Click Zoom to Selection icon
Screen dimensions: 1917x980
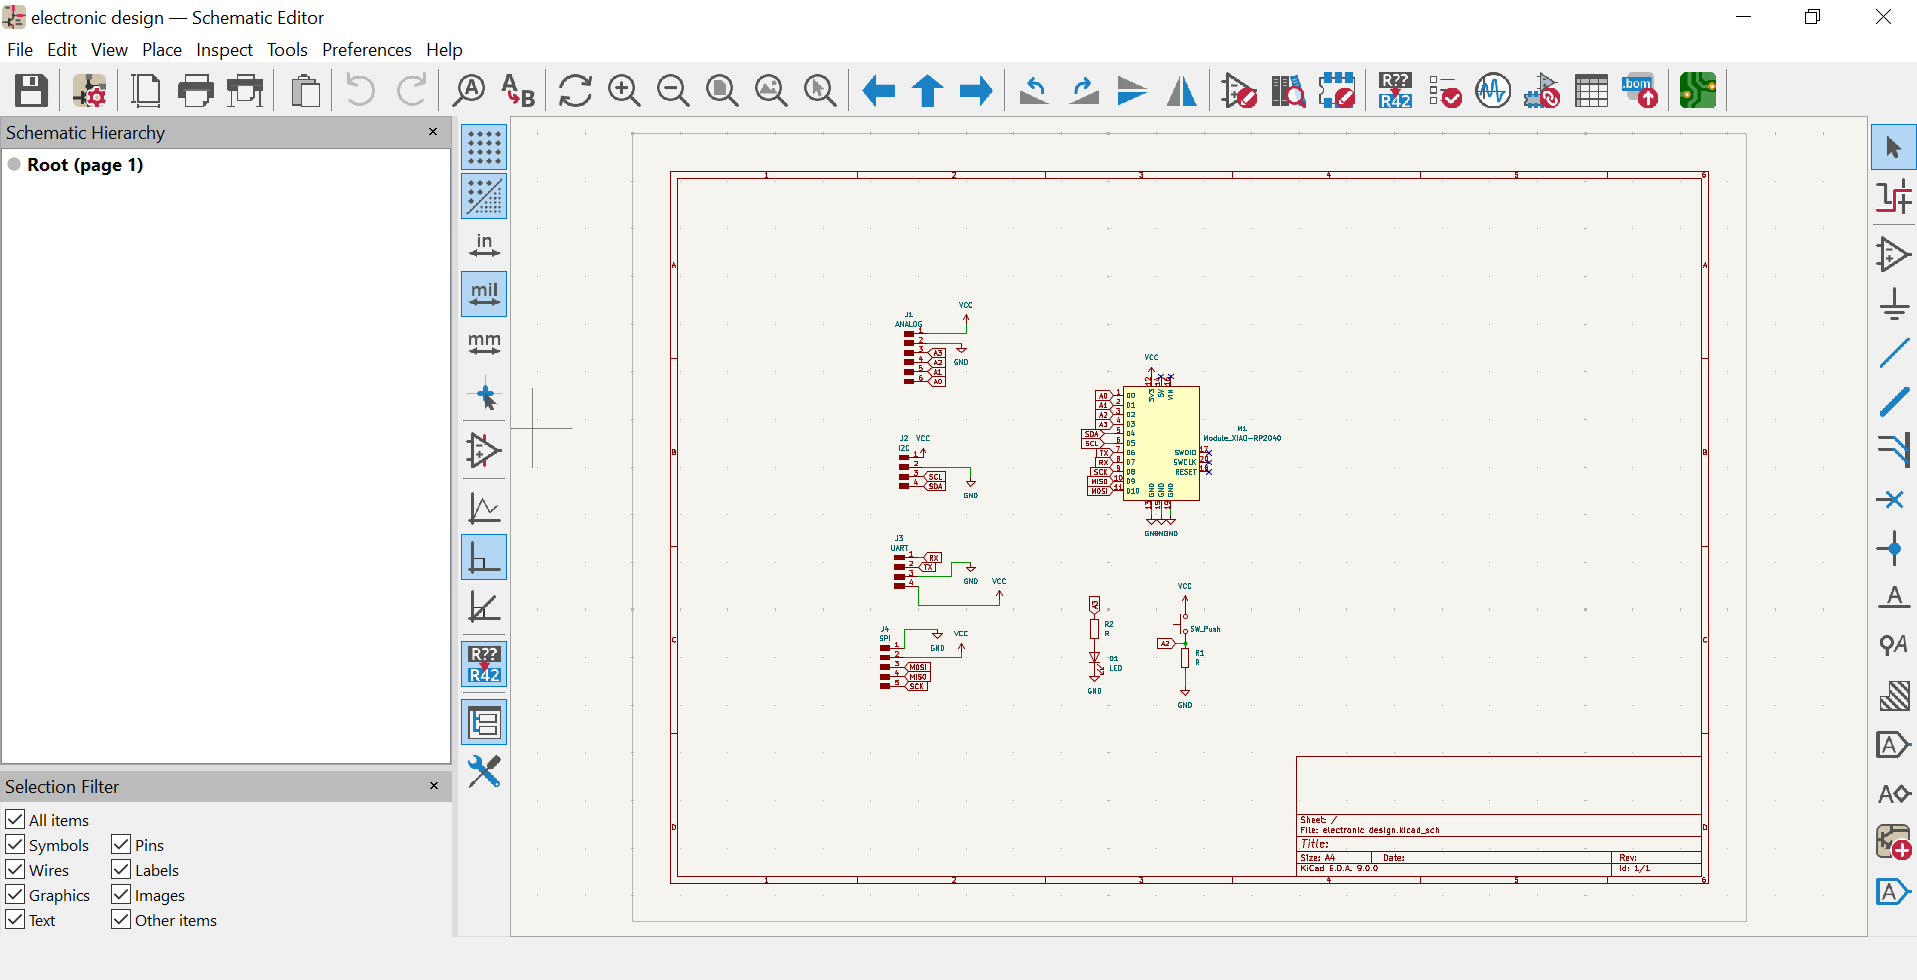pyautogui.click(x=820, y=91)
